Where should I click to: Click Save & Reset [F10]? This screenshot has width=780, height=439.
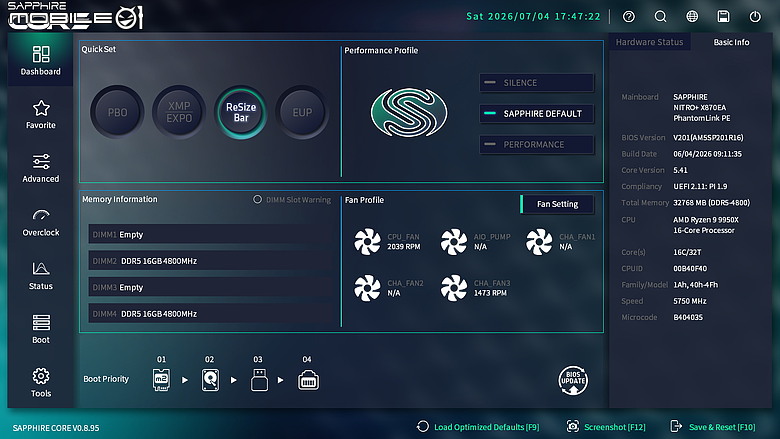point(713,427)
